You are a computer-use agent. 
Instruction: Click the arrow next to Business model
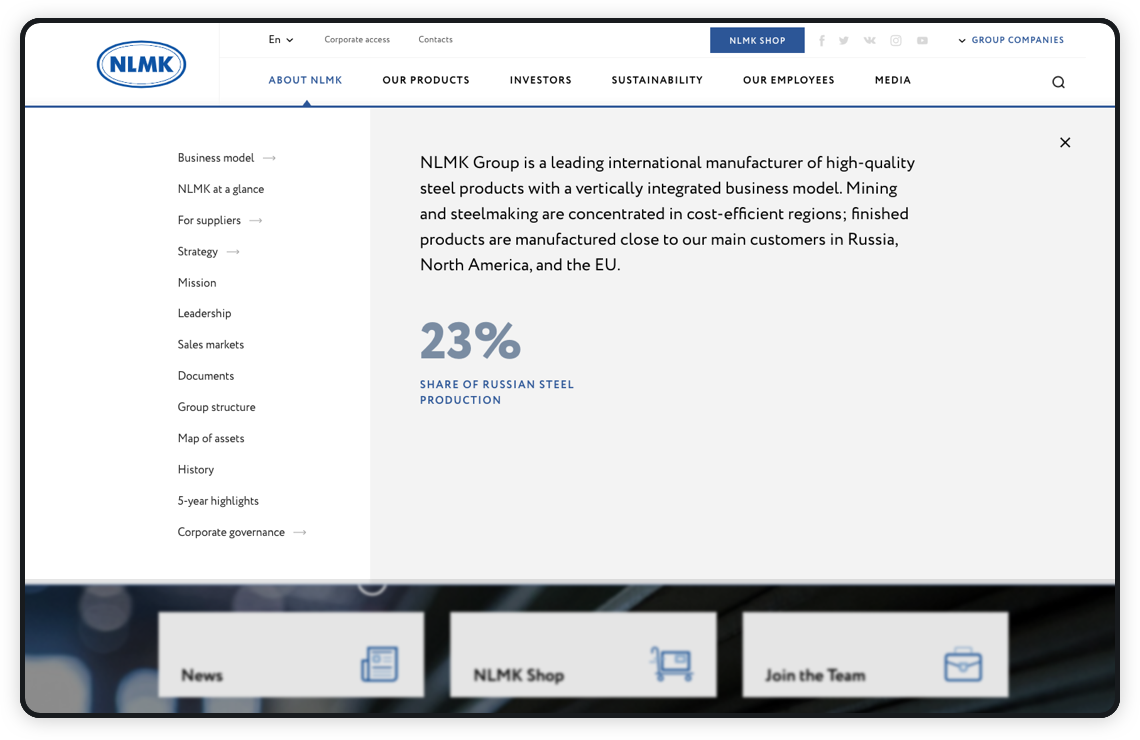tap(269, 158)
